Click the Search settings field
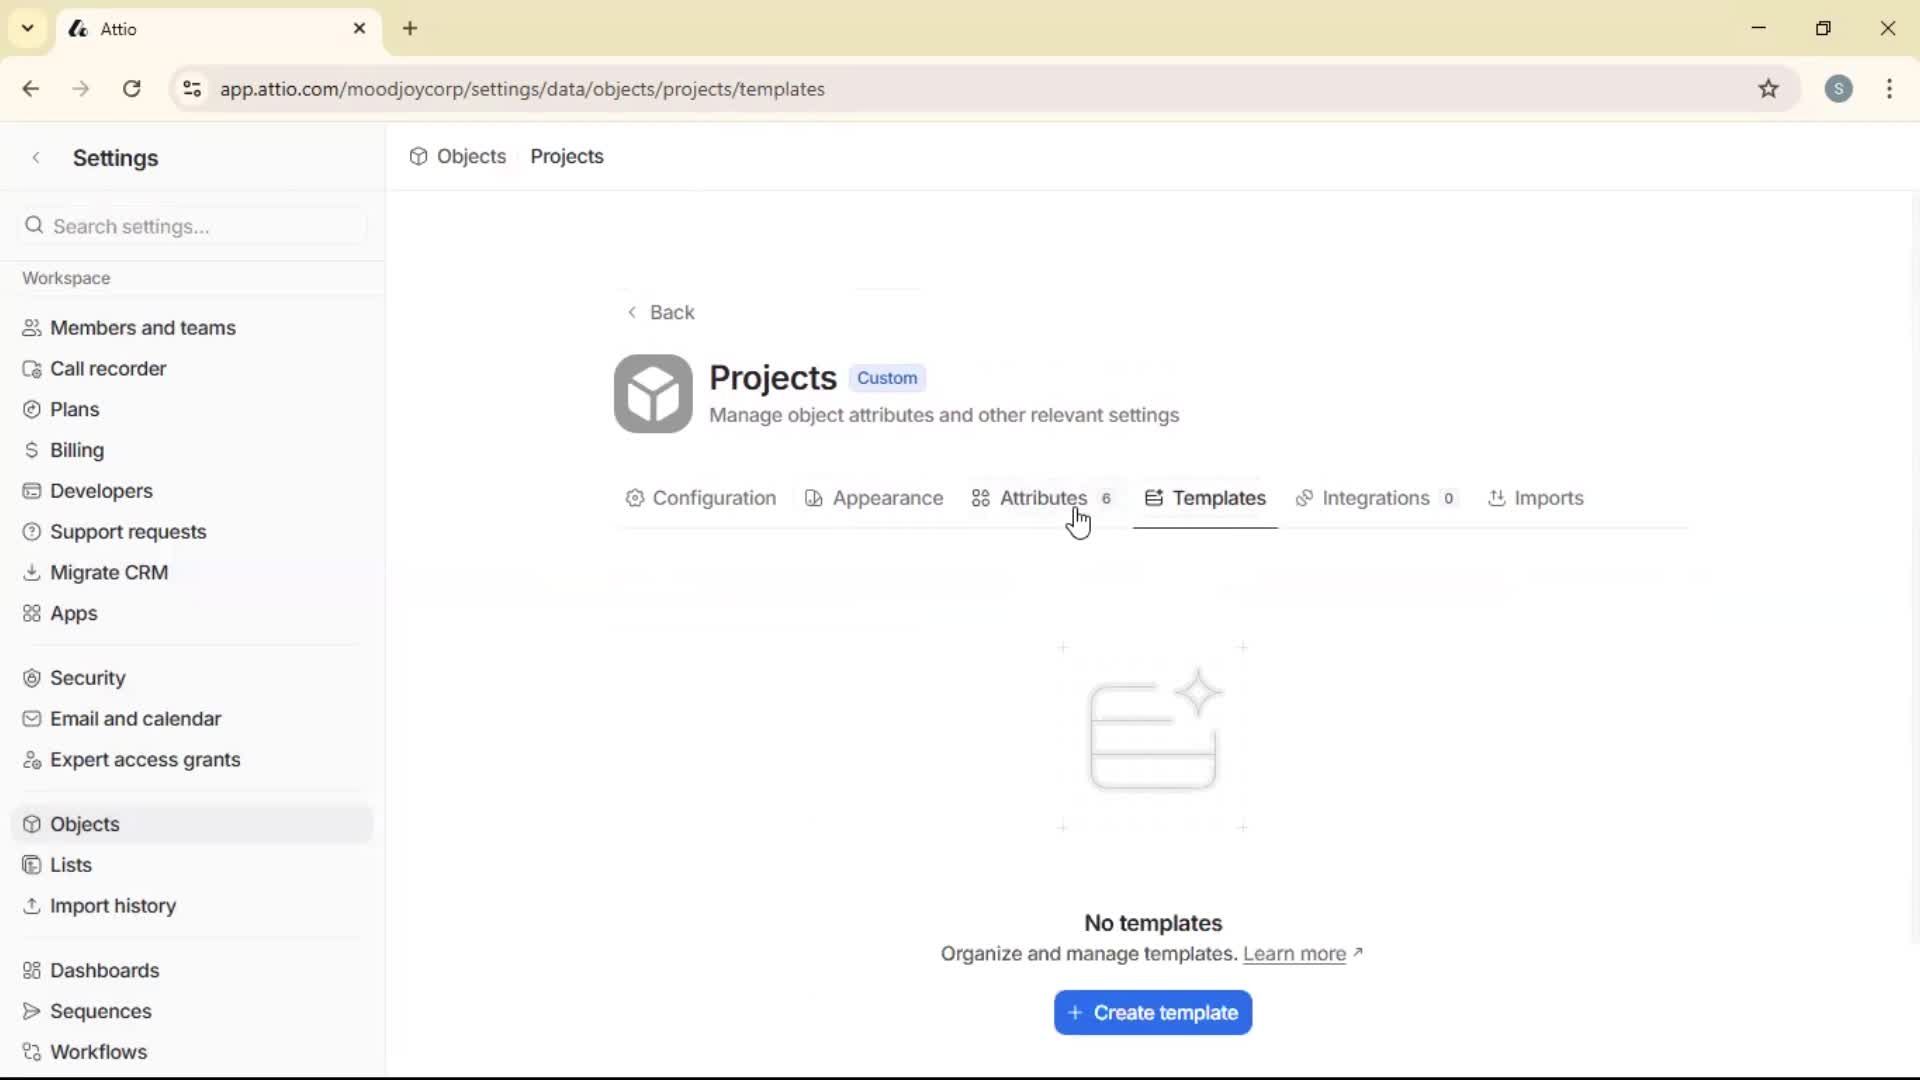 coord(192,226)
